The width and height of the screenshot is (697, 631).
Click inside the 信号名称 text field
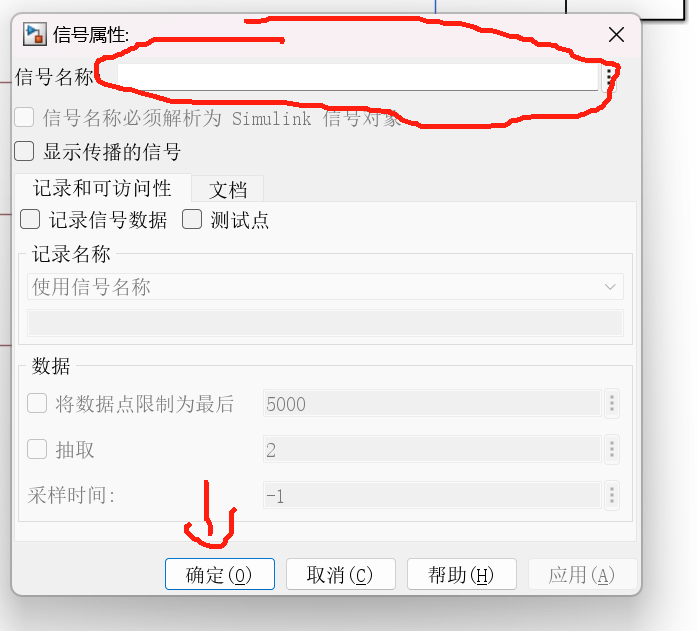(x=358, y=77)
